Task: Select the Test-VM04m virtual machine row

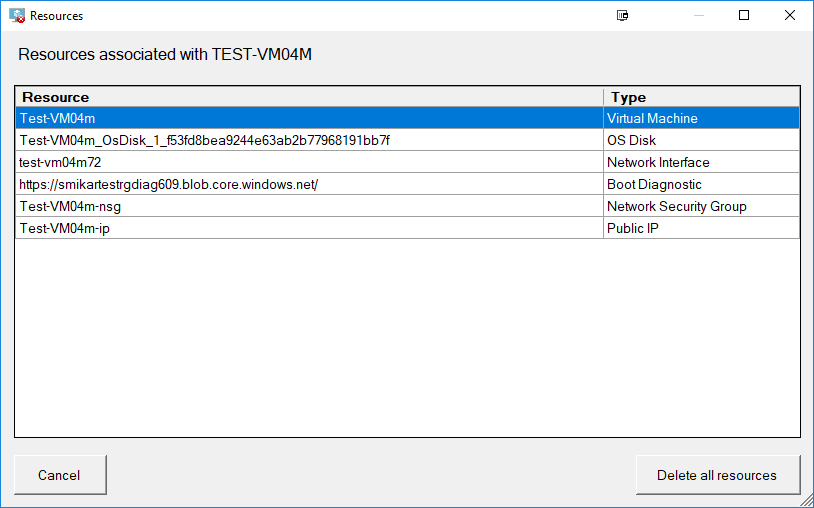Action: tap(408, 118)
